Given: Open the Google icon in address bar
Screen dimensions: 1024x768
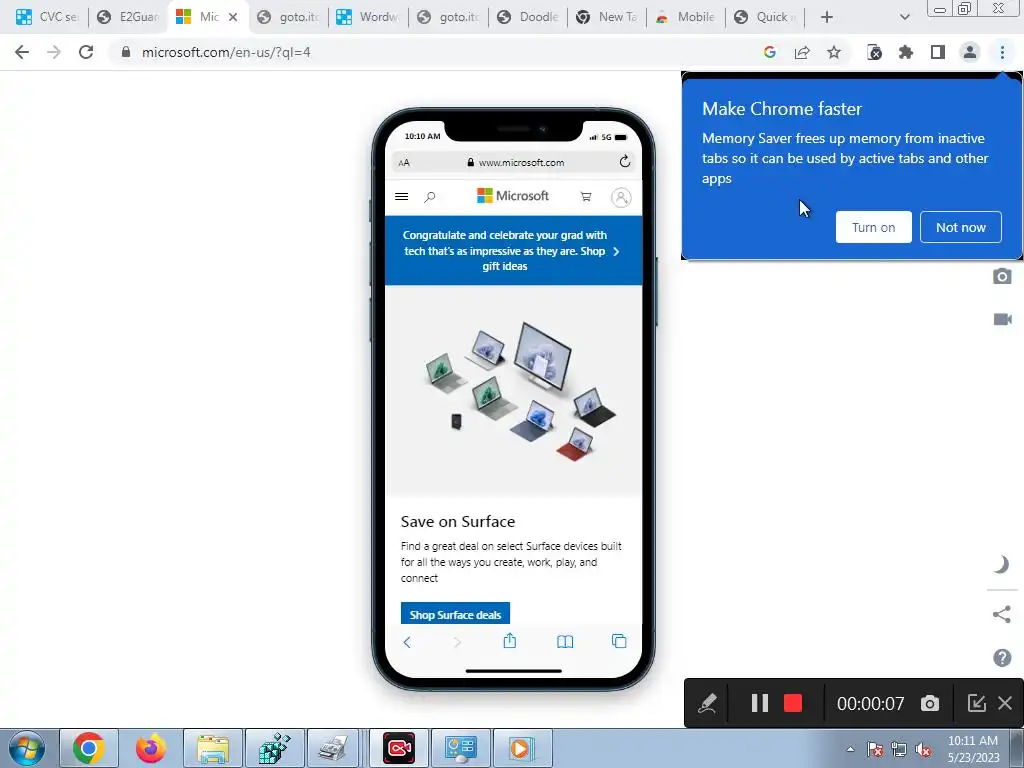Looking at the screenshot, I should pyautogui.click(x=770, y=52).
